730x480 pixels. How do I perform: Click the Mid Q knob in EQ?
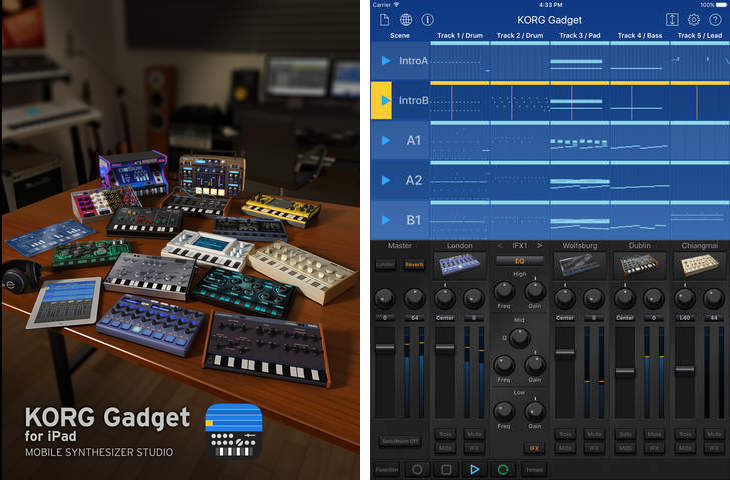(520, 338)
